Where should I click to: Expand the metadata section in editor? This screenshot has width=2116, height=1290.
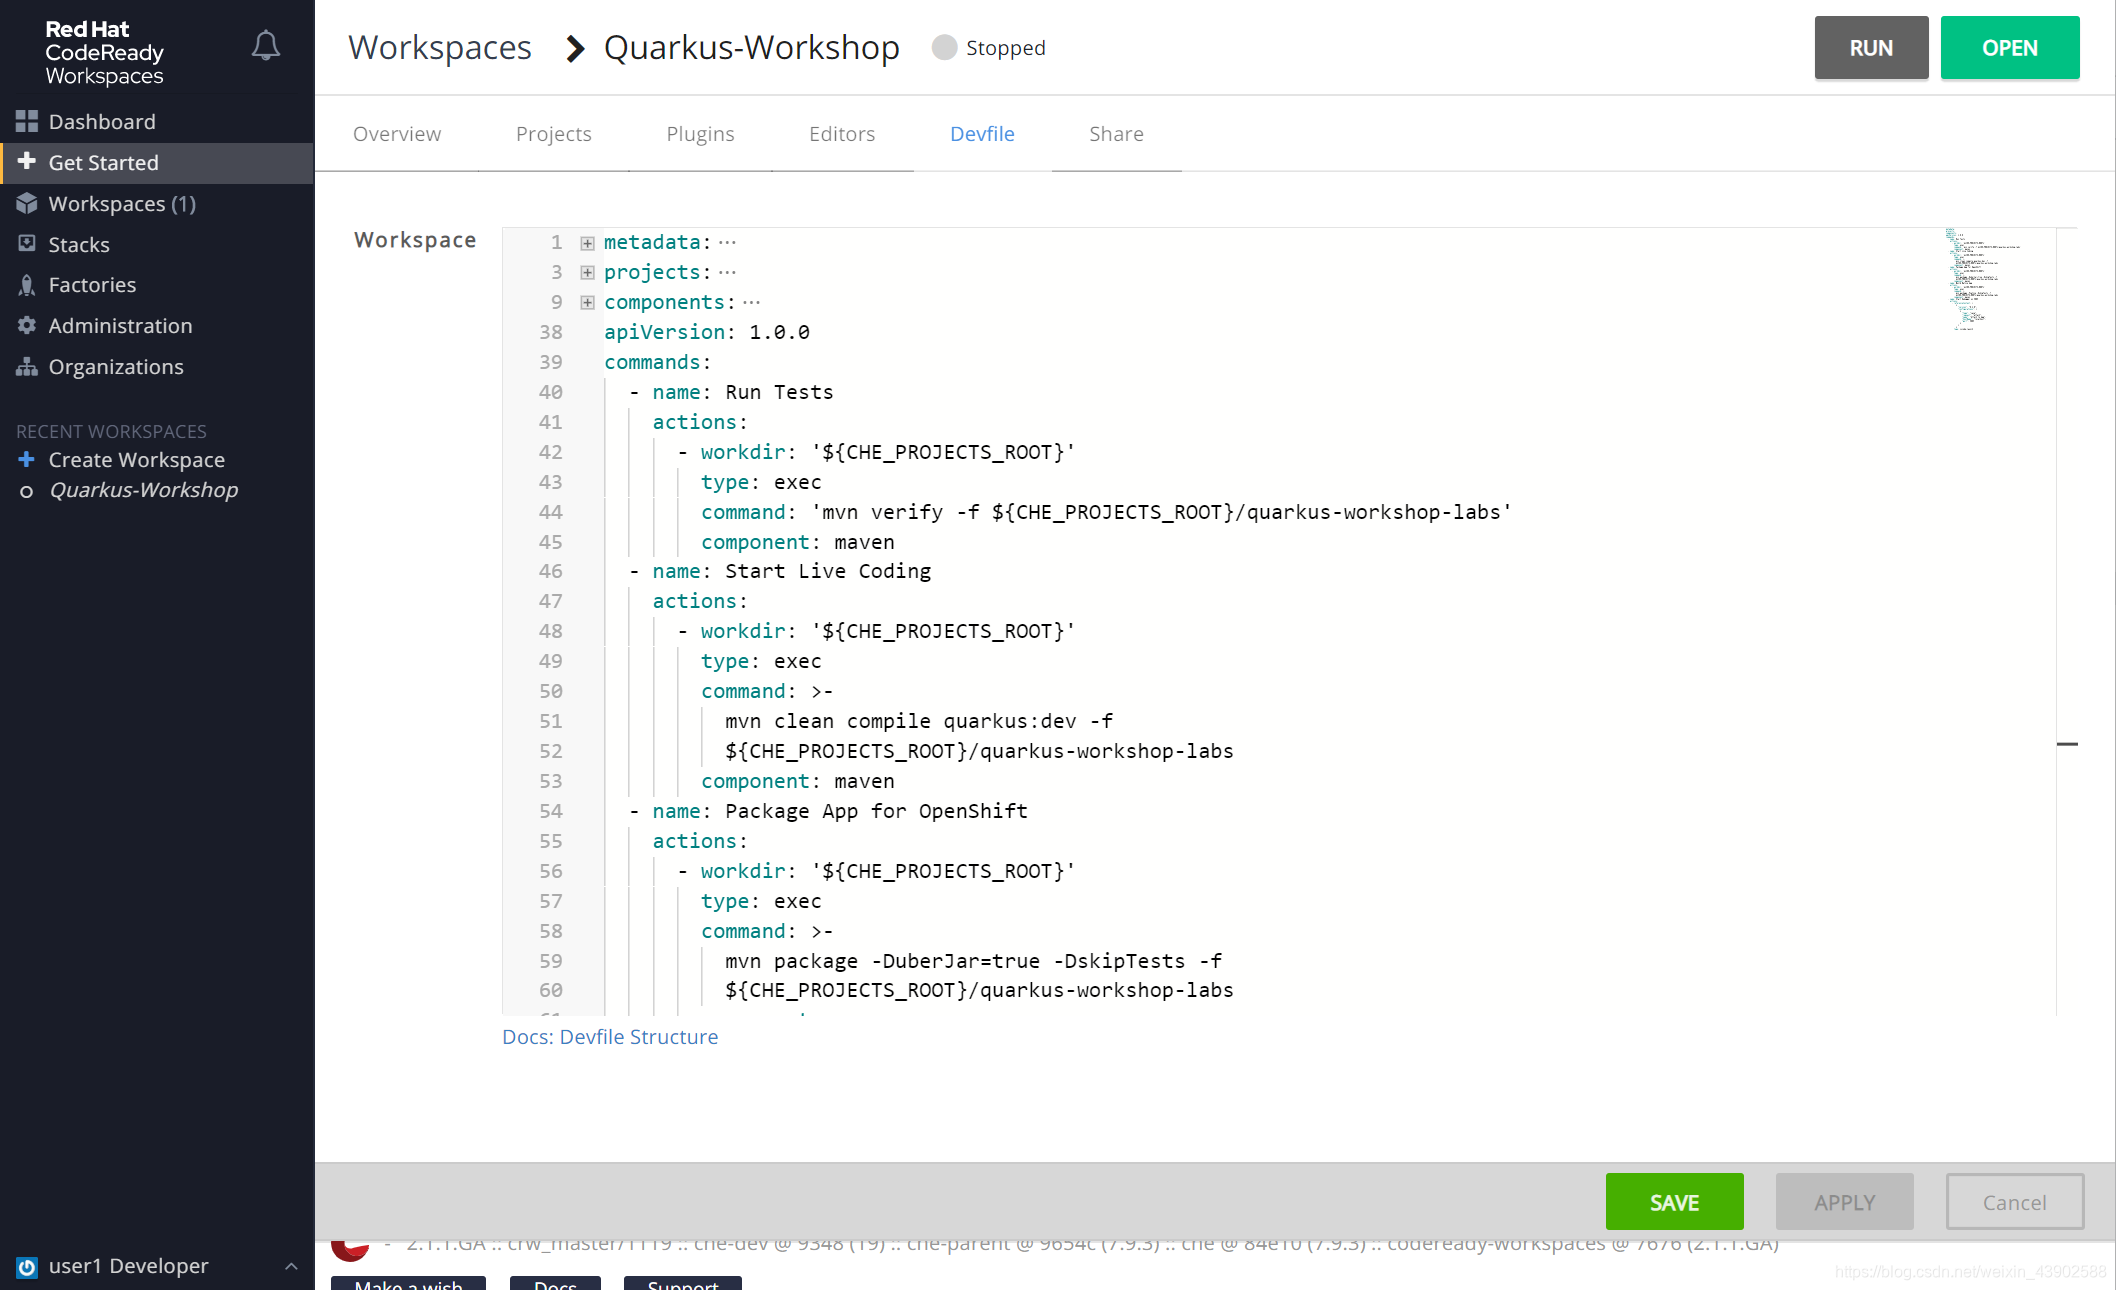(588, 243)
